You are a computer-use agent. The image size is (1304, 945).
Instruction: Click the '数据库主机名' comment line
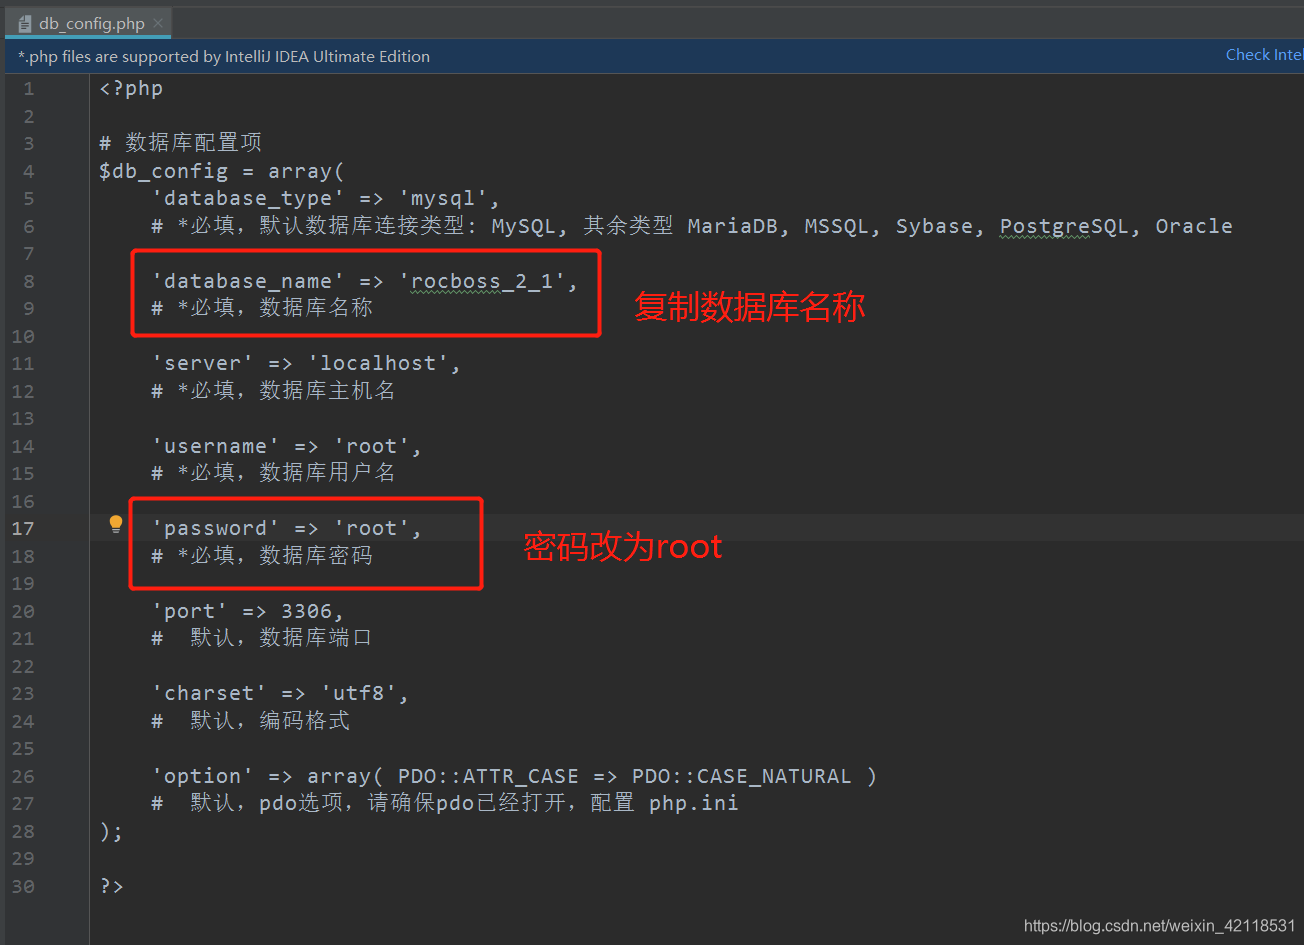click(273, 391)
